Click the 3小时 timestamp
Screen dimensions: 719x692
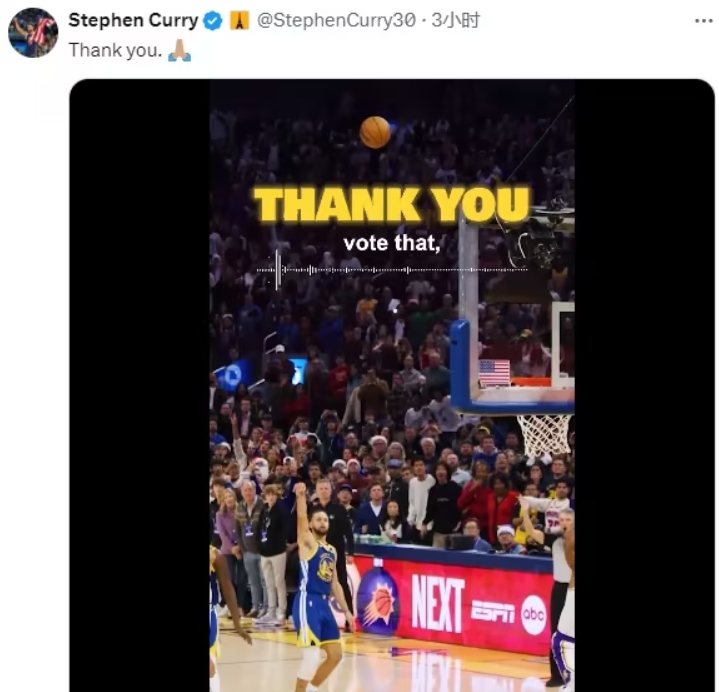tap(455, 20)
